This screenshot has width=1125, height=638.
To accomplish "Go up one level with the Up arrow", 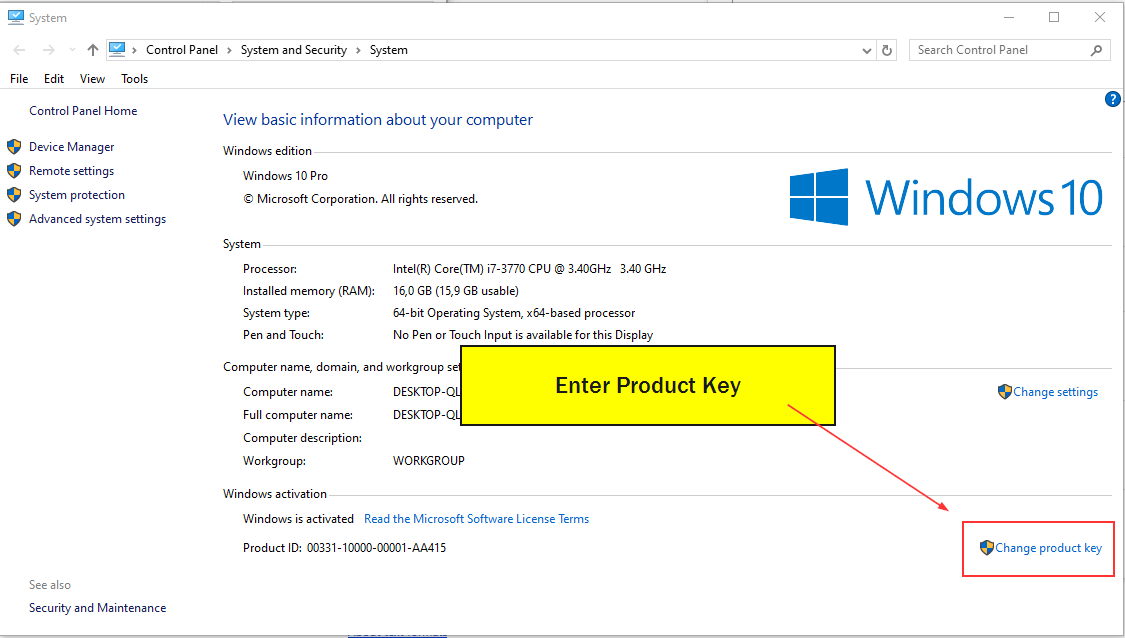I will click(x=93, y=50).
